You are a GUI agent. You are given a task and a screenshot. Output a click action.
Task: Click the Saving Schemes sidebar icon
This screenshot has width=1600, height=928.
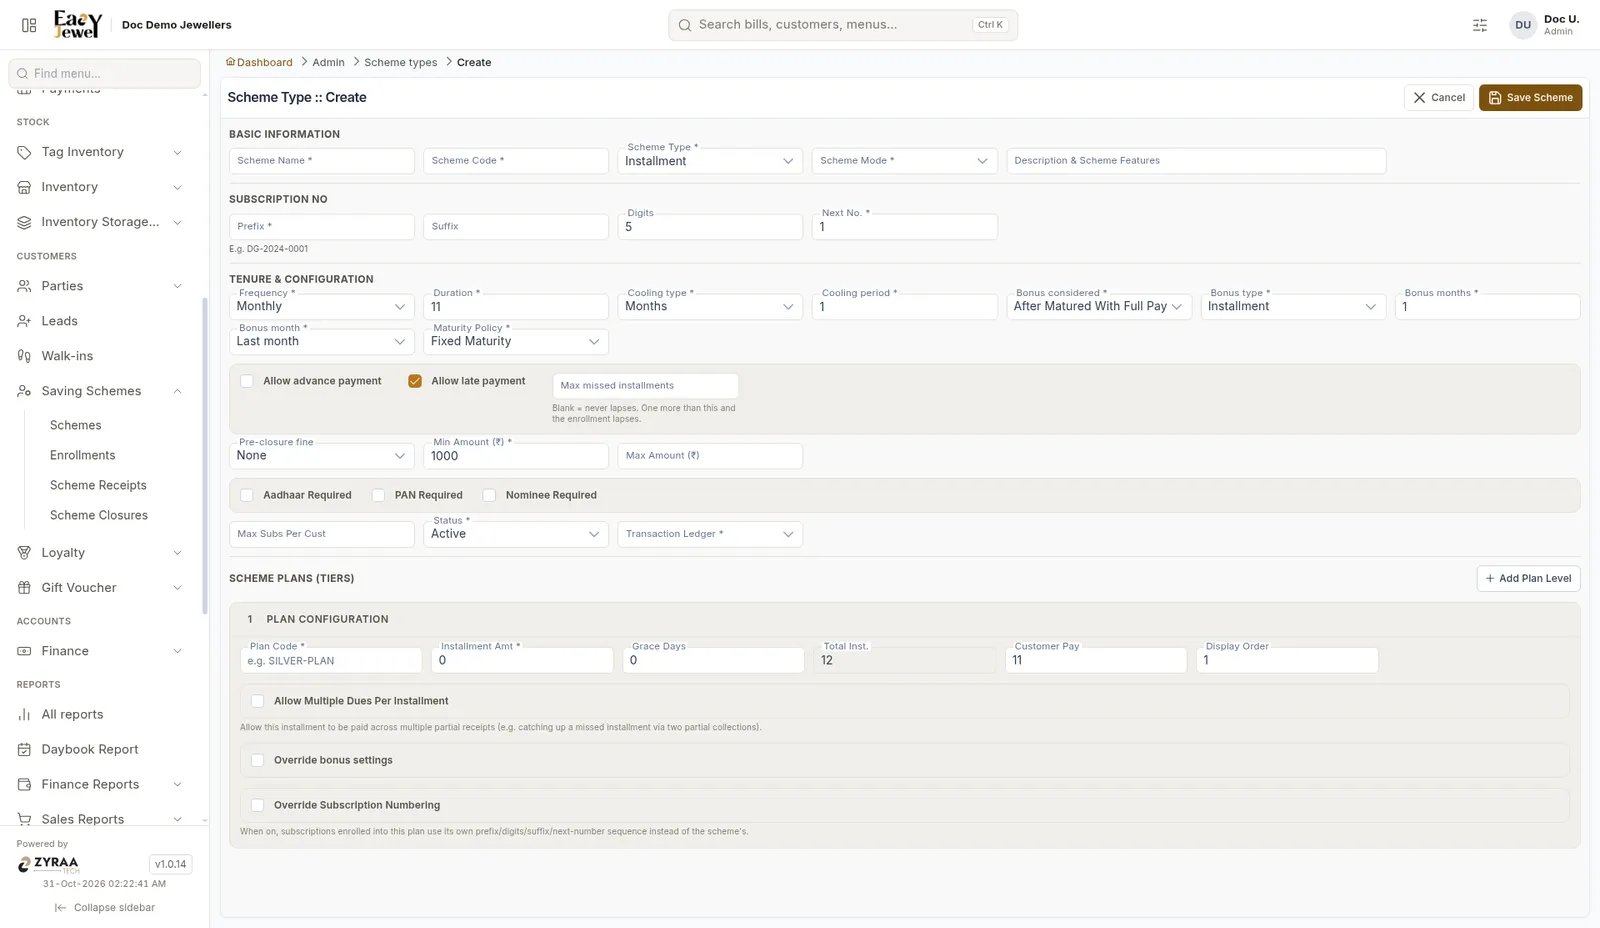pos(24,391)
